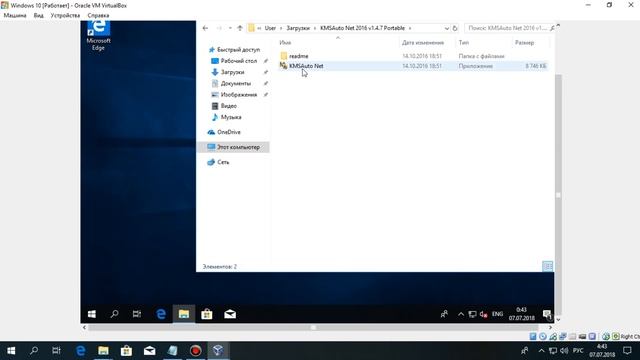640x360 pixels.
Task: Open the Устройства menu in VirtualBox
Action: pos(65,15)
